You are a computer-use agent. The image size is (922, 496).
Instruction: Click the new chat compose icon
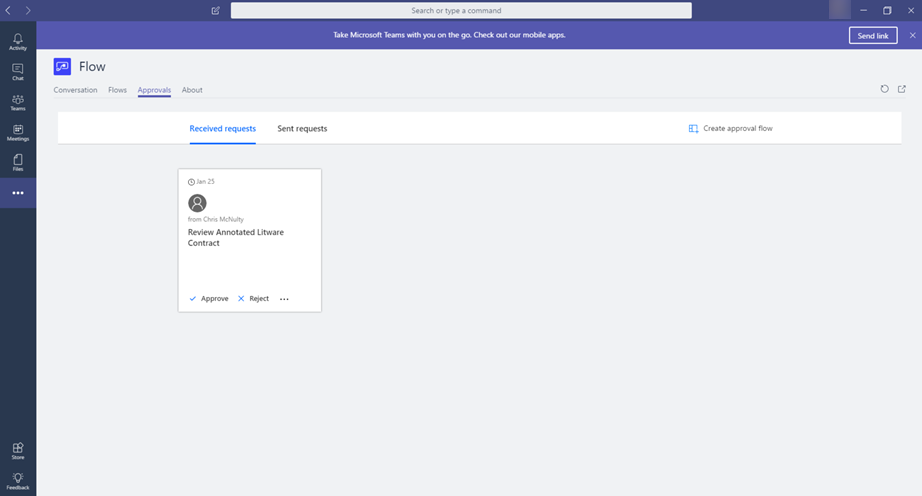pos(216,11)
